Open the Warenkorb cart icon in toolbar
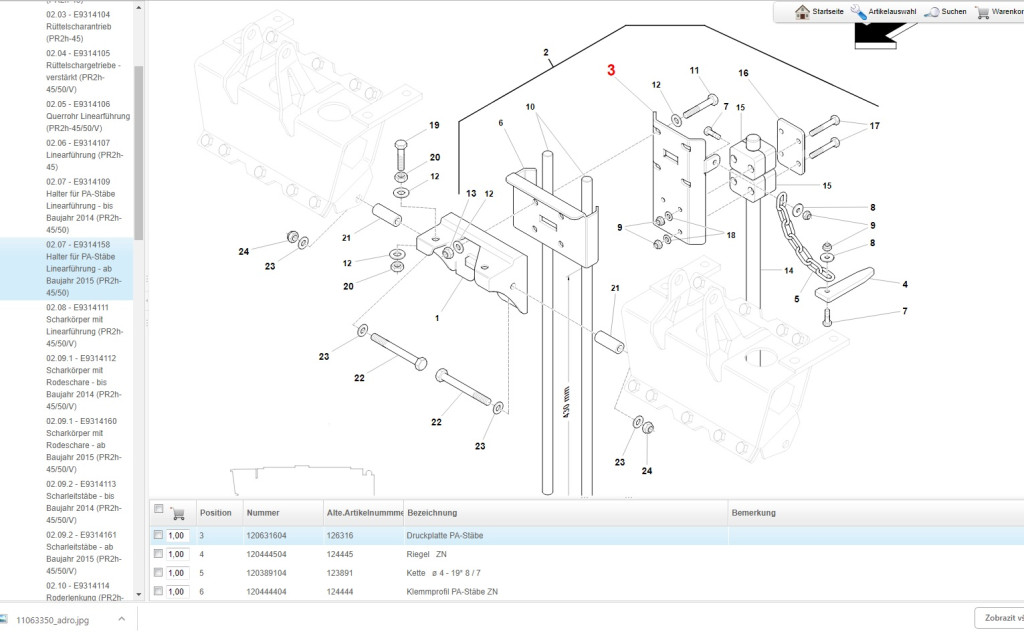The height and width of the screenshot is (634, 1024). (x=982, y=12)
